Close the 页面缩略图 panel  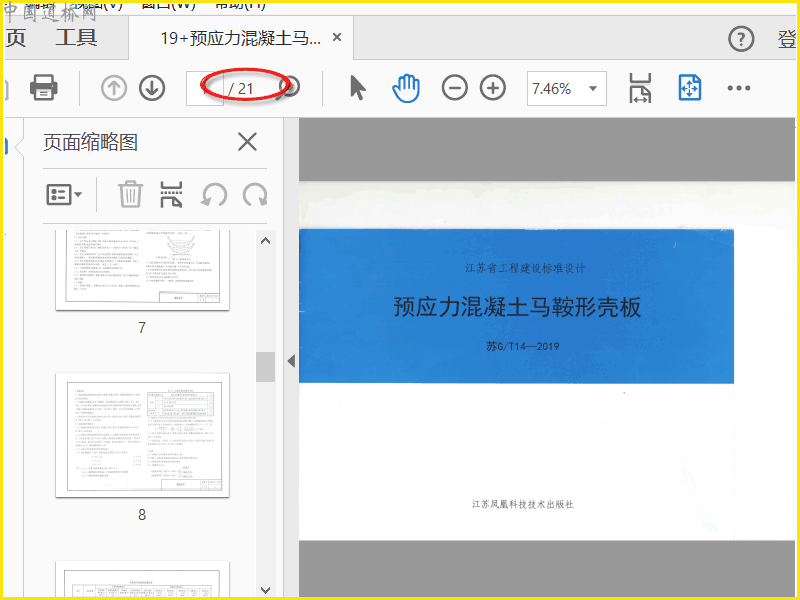(x=247, y=142)
